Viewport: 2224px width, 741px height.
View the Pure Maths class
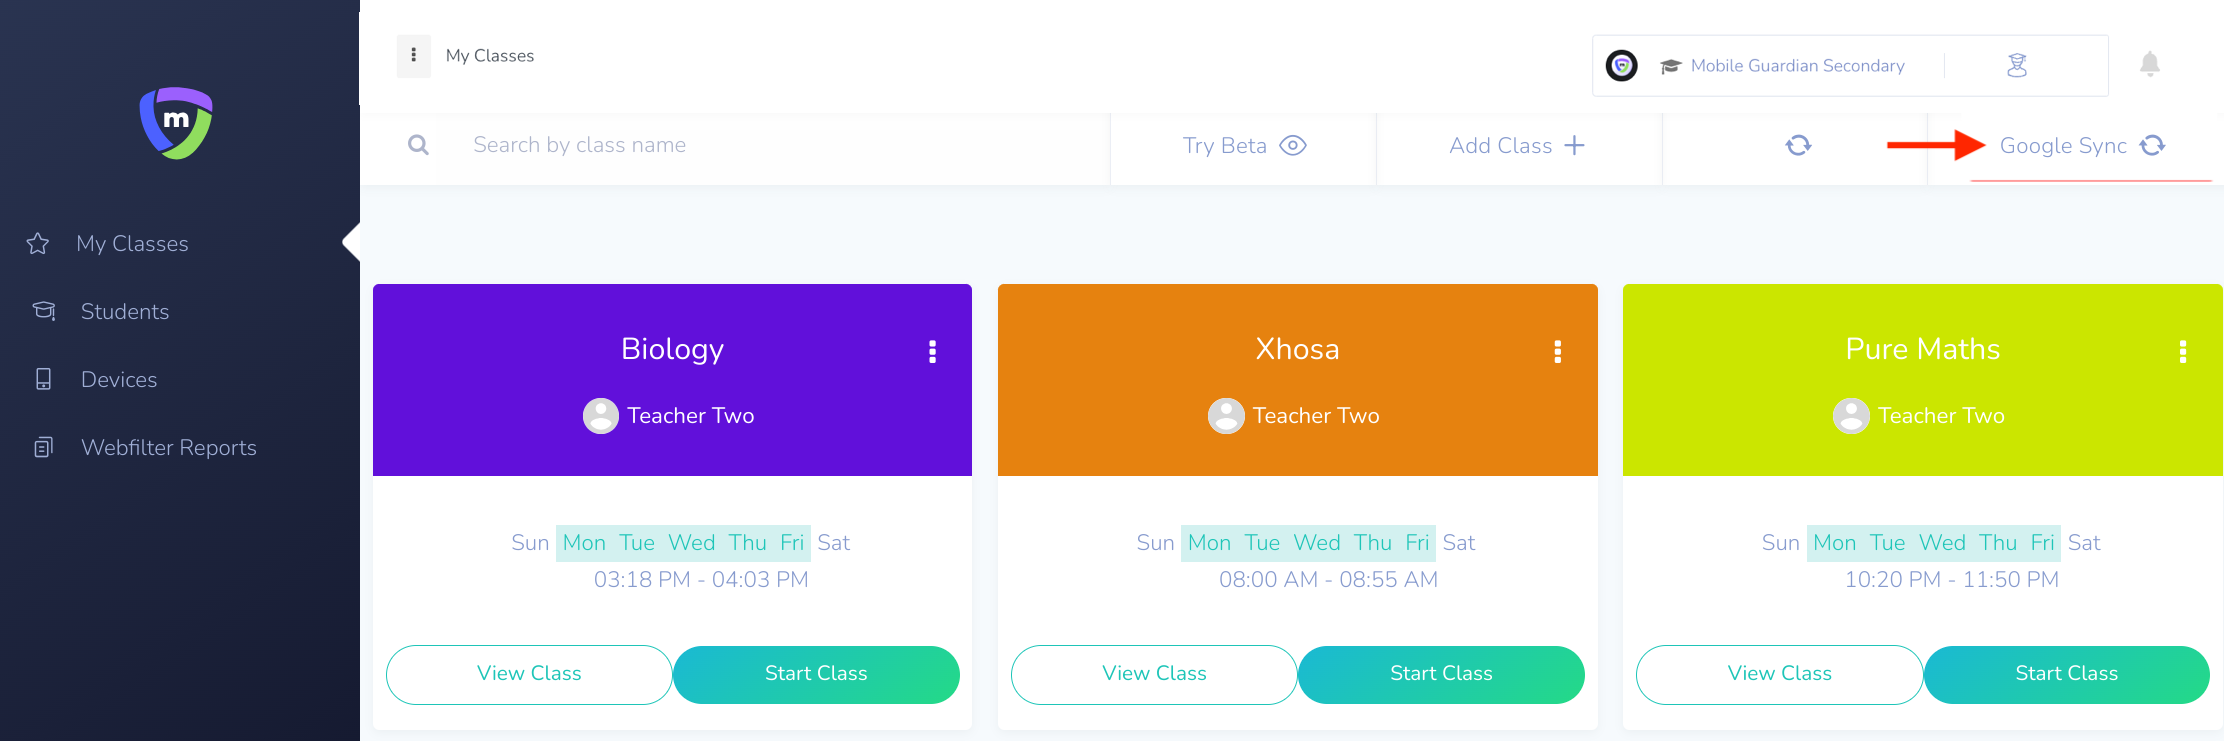coord(1780,674)
